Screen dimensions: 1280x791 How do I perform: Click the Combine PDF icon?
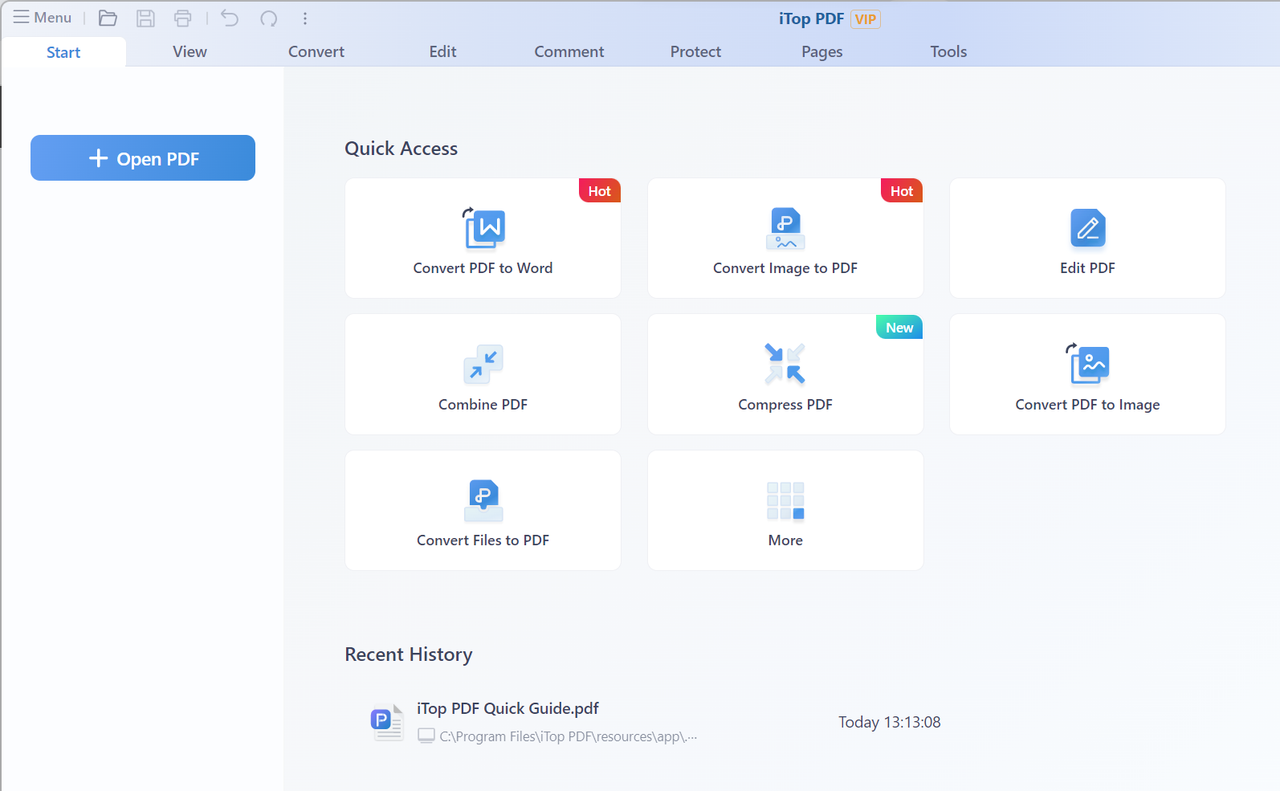(x=483, y=365)
